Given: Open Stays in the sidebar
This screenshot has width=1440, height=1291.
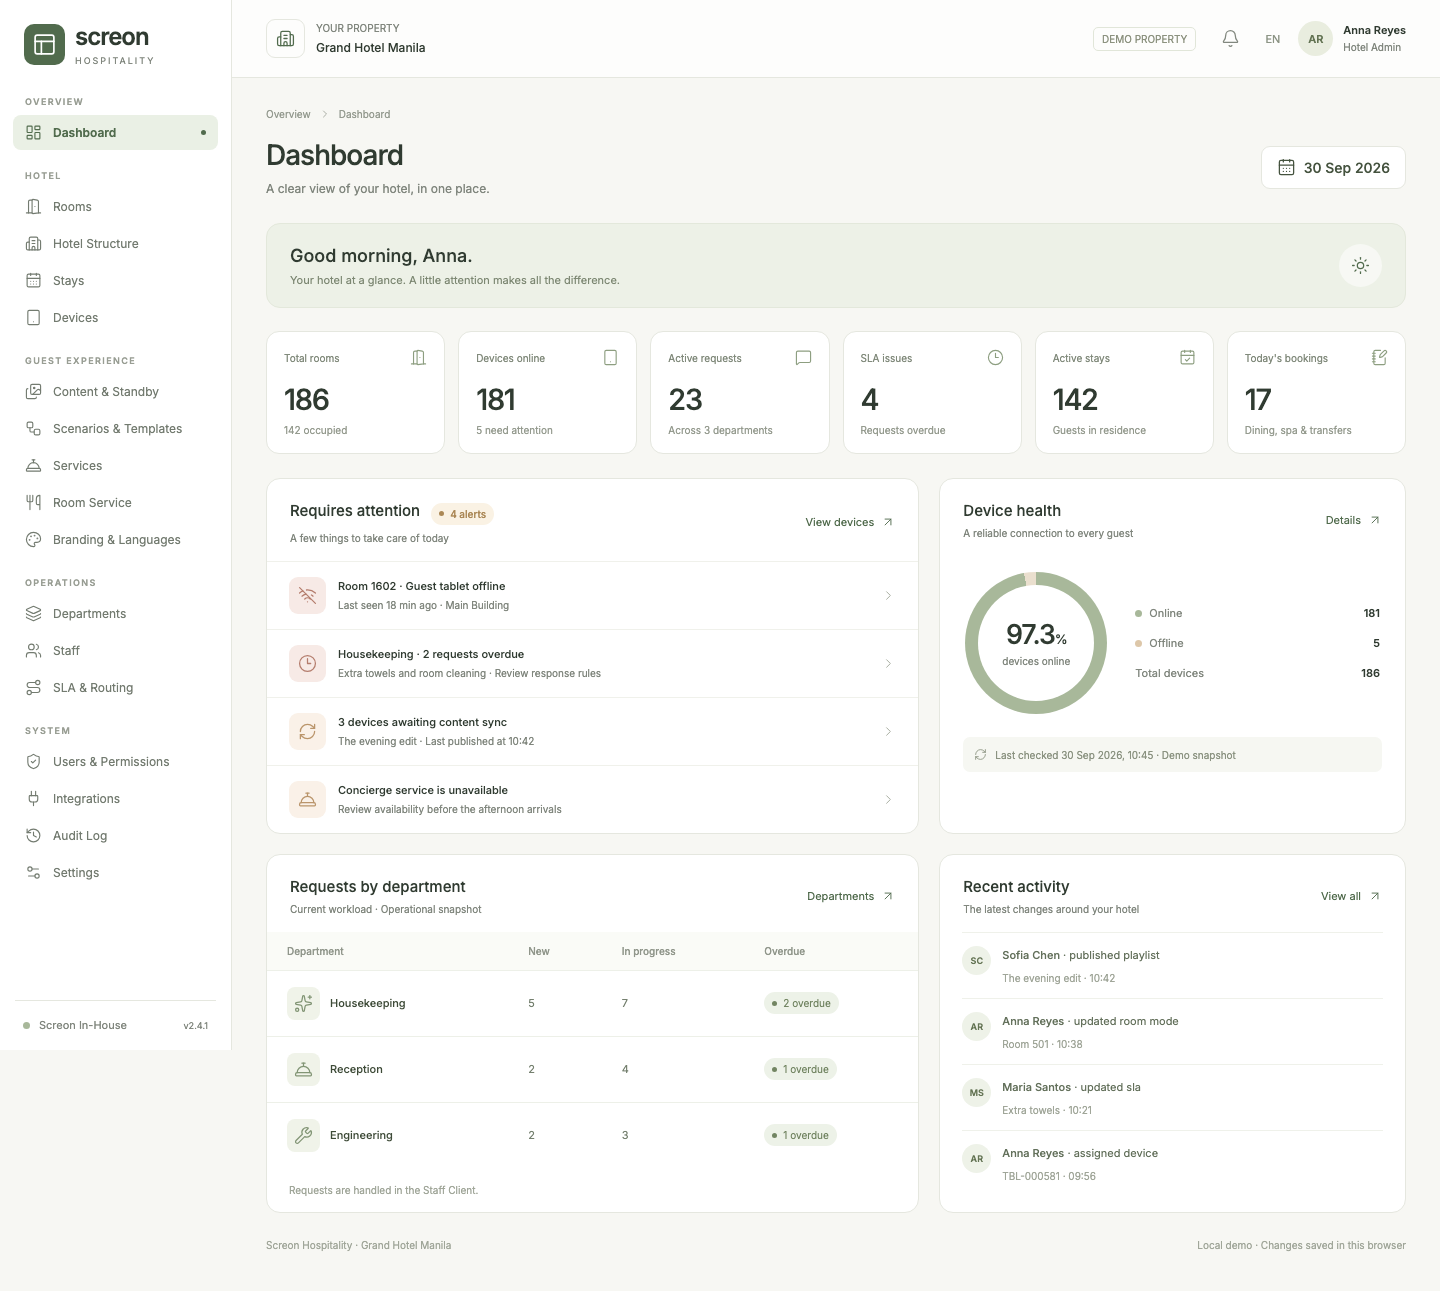Looking at the screenshot, I should [115, 281].
